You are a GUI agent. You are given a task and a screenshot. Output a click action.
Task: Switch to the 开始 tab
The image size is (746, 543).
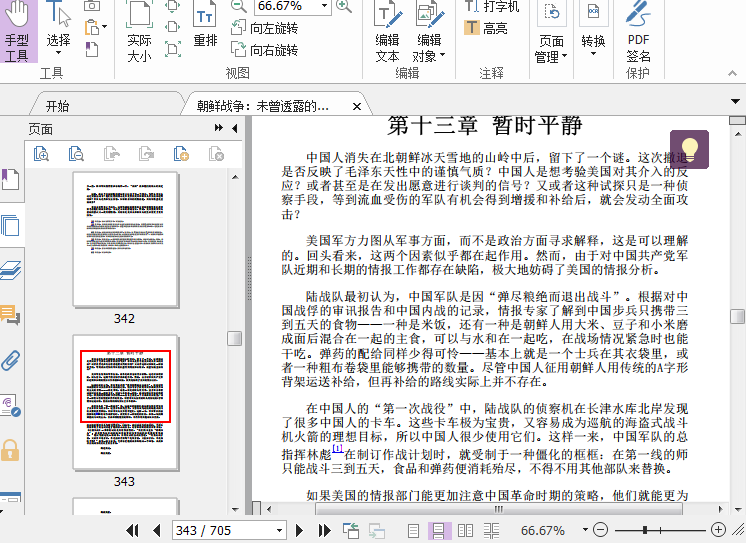pos(58,106)
